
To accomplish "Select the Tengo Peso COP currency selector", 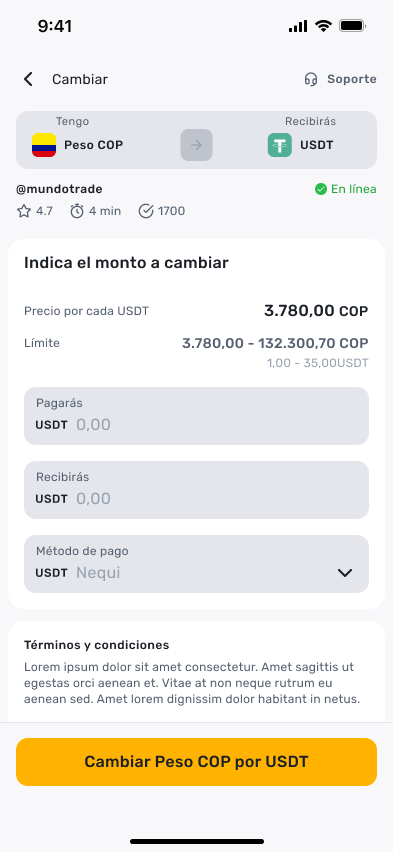I will (78, 139).
